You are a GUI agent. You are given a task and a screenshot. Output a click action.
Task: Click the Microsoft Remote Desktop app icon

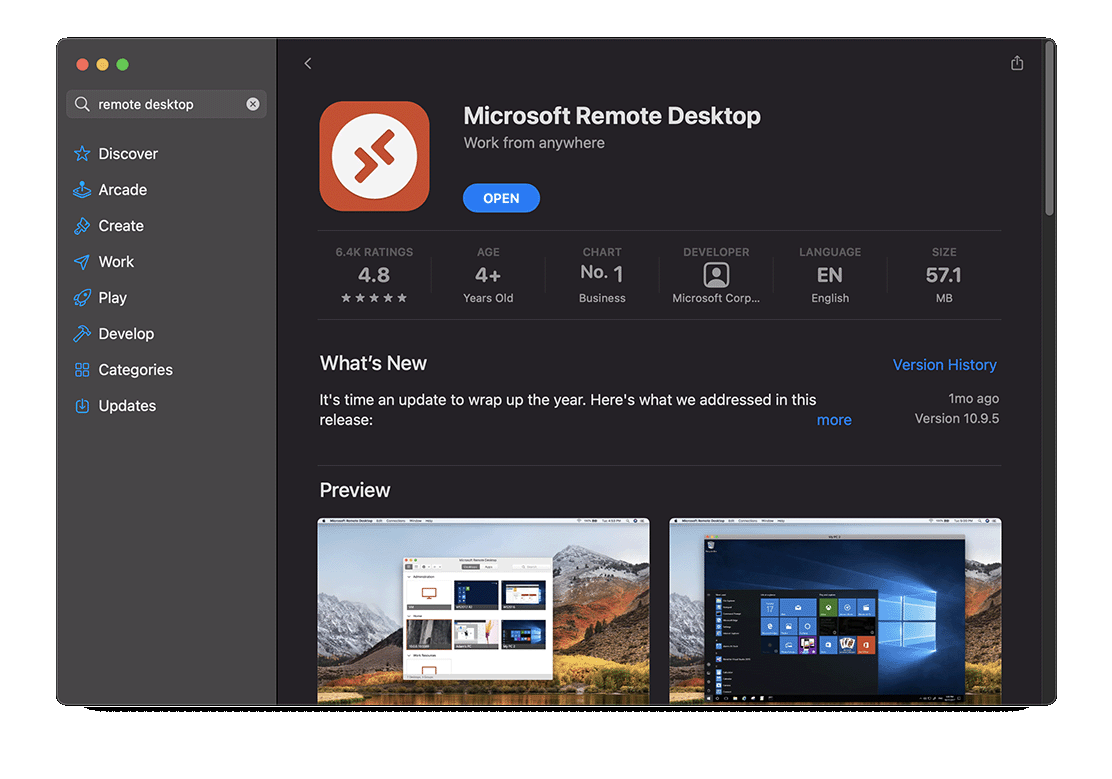(x=374, y=156)
